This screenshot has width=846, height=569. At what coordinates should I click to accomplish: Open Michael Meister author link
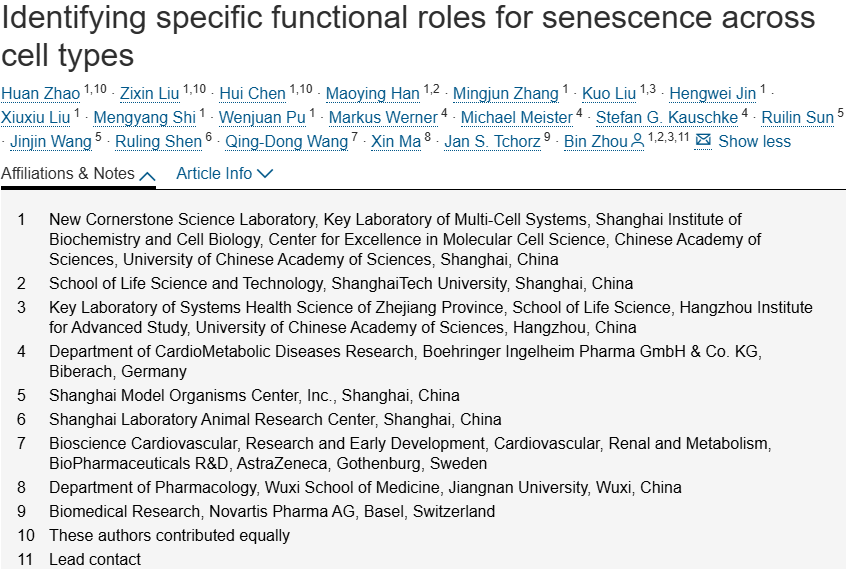516,117
